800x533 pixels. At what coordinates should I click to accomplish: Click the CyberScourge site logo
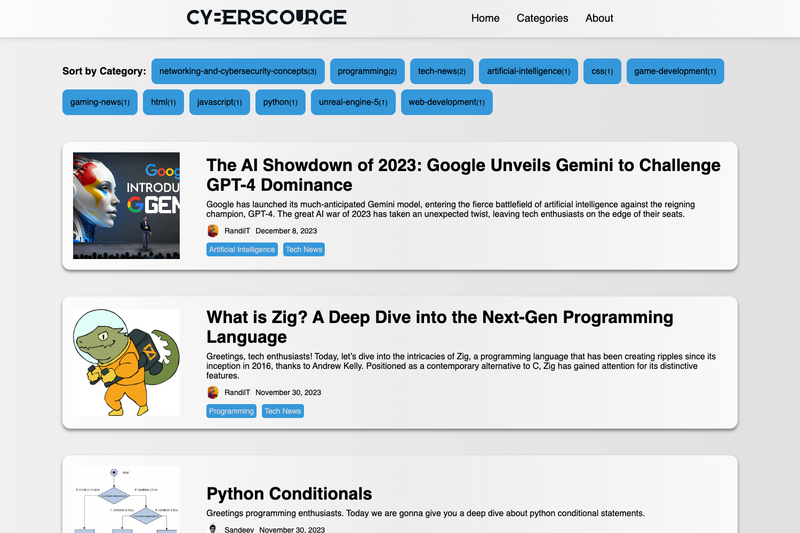pos(266,17)
